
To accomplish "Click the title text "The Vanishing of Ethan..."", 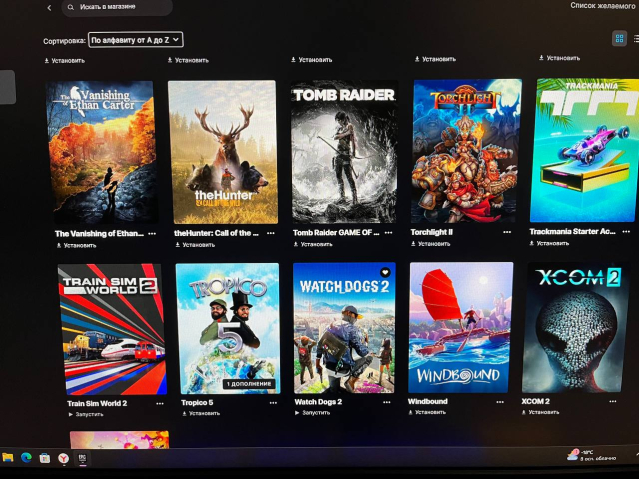I will point(99,234).
